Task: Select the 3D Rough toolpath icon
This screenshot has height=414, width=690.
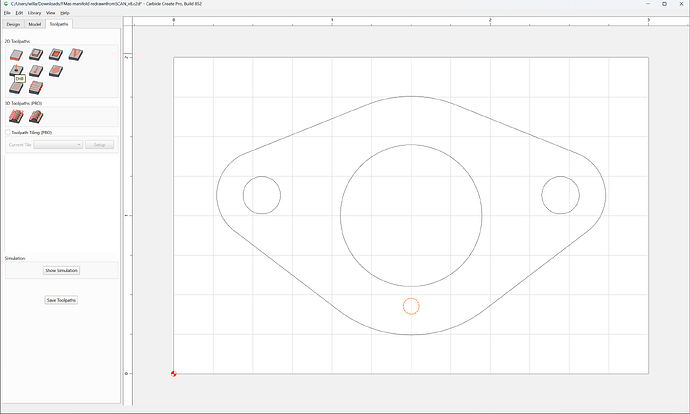Action: point(16,117)
